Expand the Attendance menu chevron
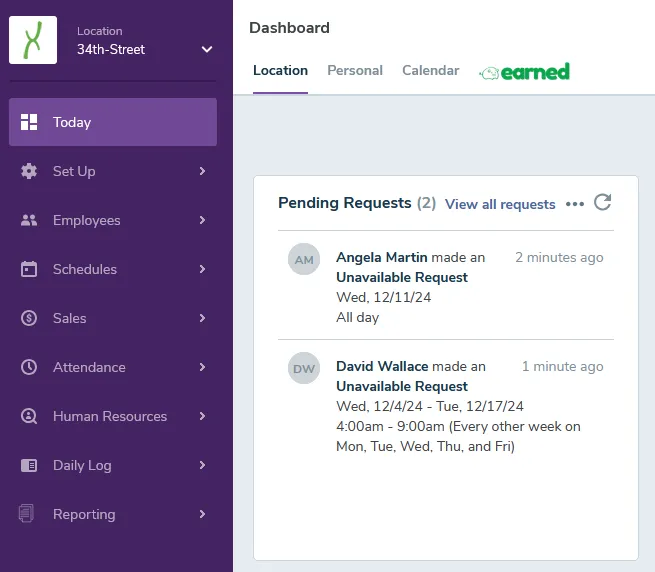655x572 pixels. pyautogui.click(x=203, y=367)
